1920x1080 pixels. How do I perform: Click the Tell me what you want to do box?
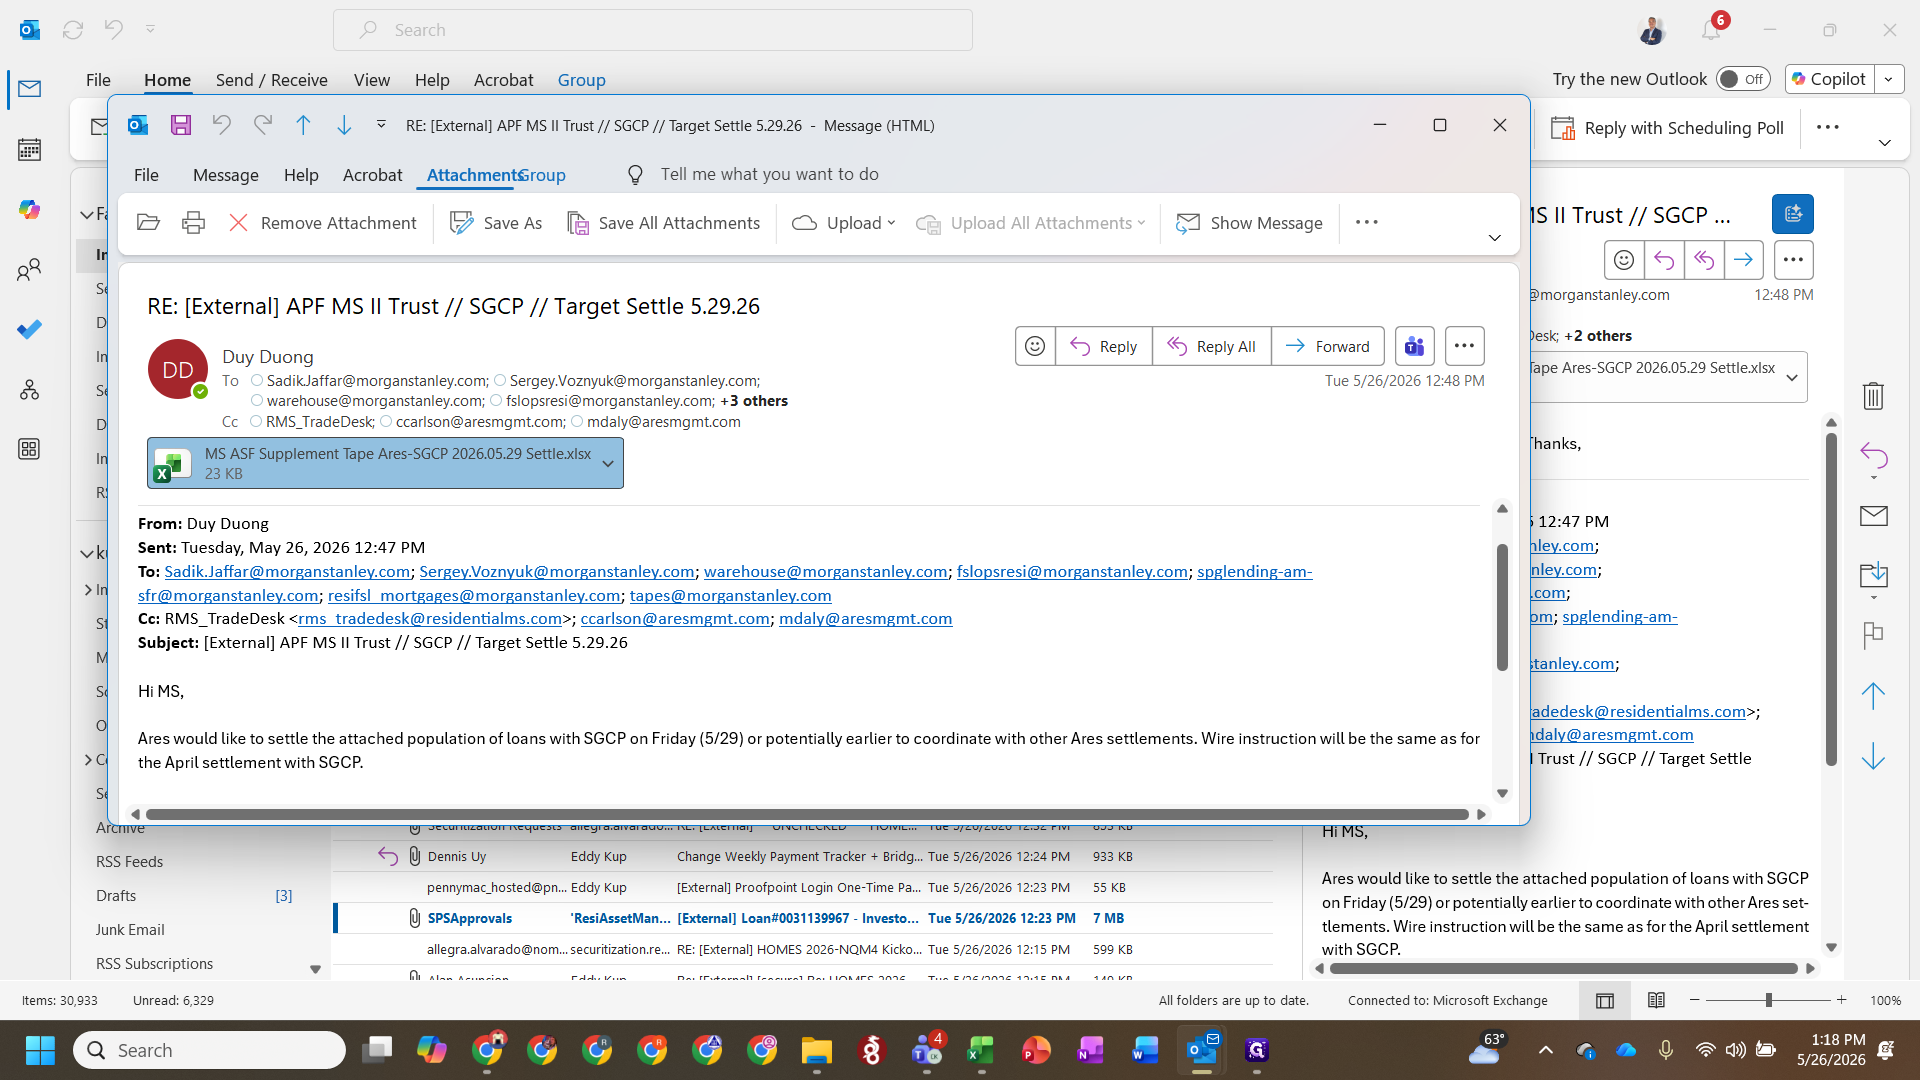769,174
